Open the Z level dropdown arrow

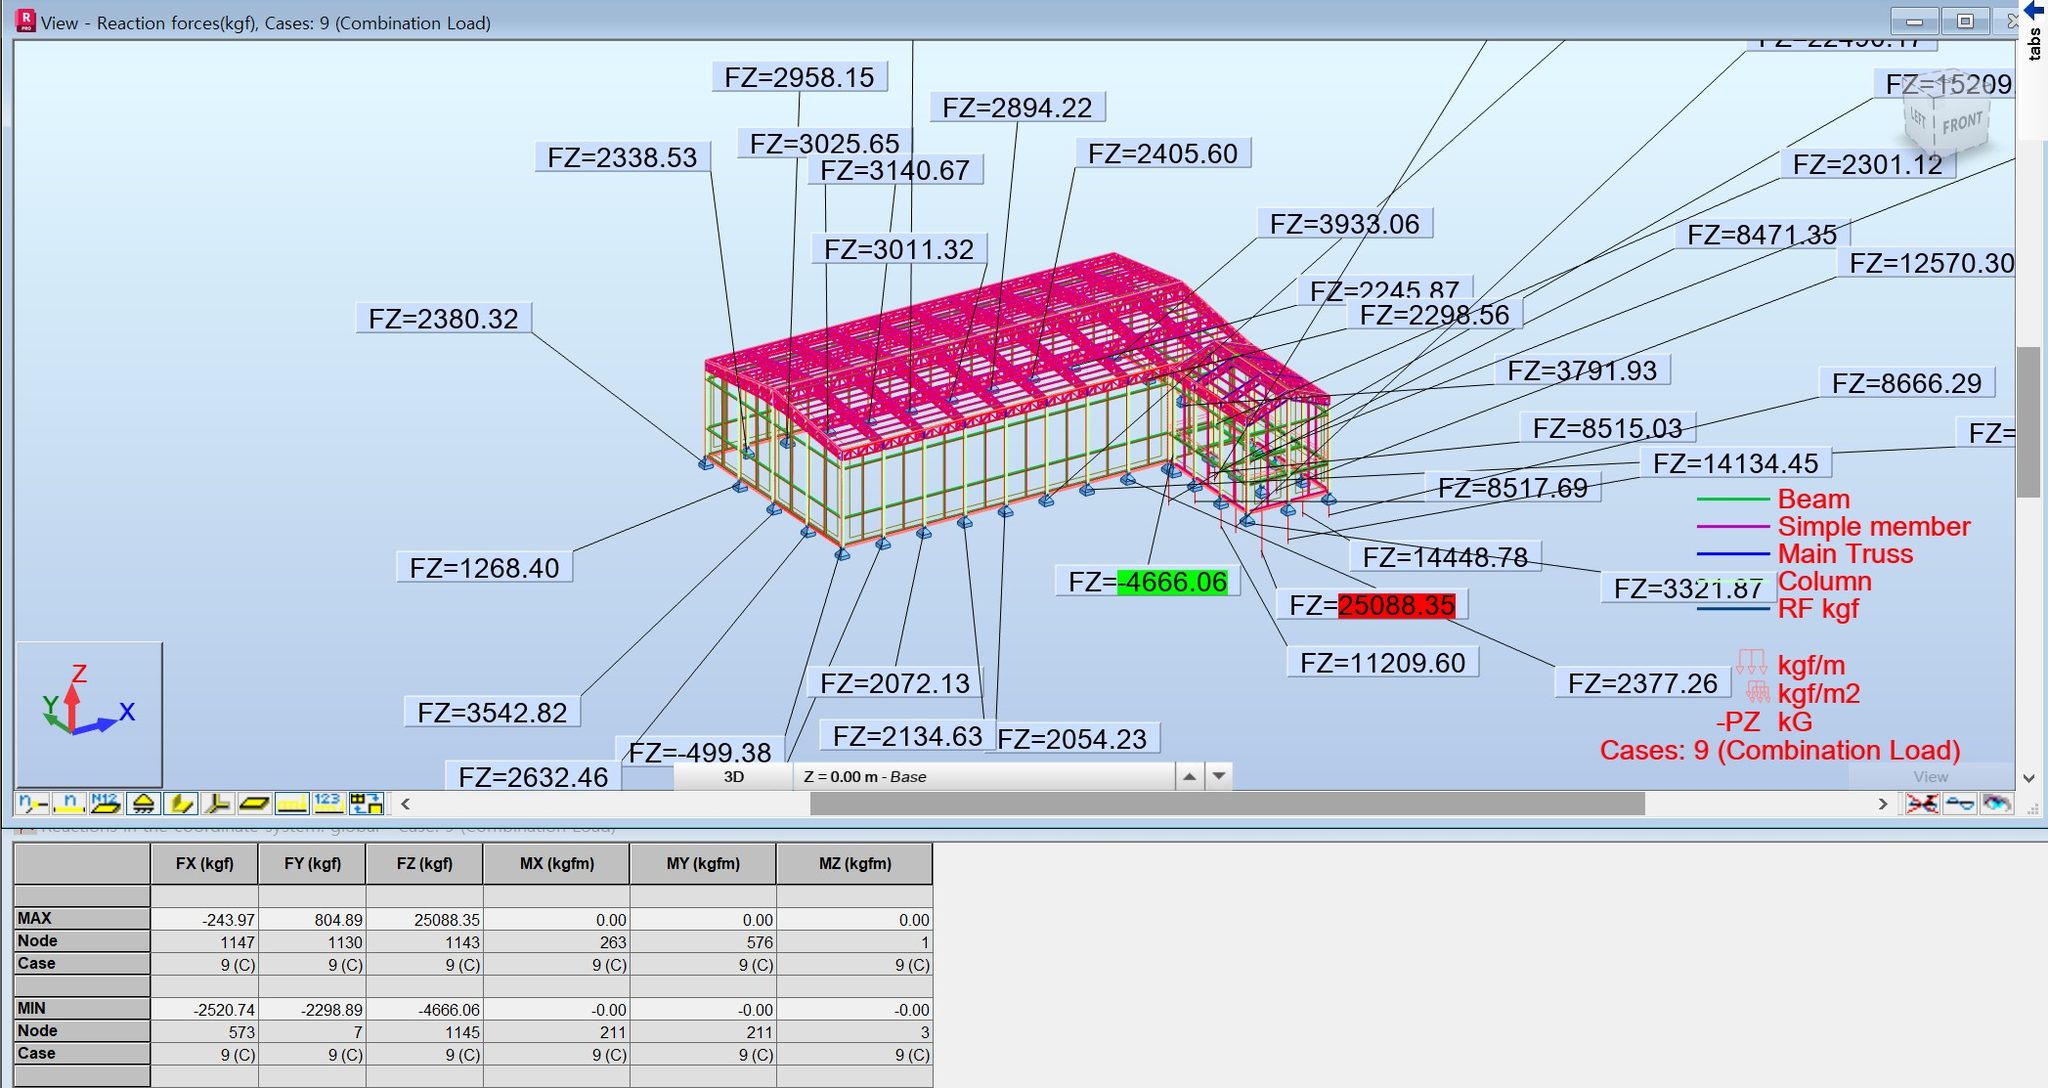pos(1218,776)
